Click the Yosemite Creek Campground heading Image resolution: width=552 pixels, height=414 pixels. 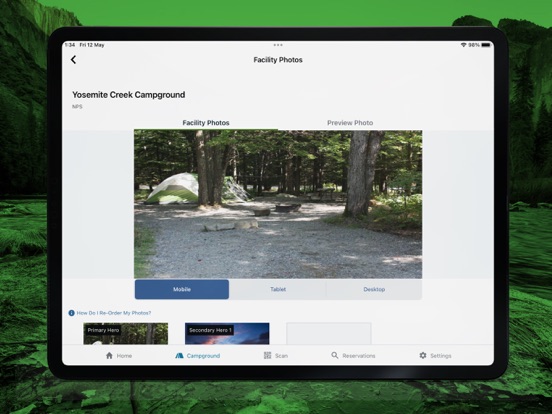(128, 95)
